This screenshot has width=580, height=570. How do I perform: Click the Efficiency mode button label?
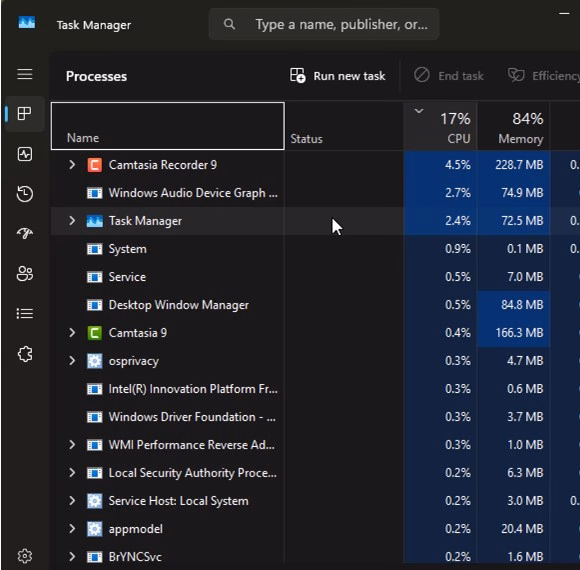pyautogui.click(x=556, y=76)
